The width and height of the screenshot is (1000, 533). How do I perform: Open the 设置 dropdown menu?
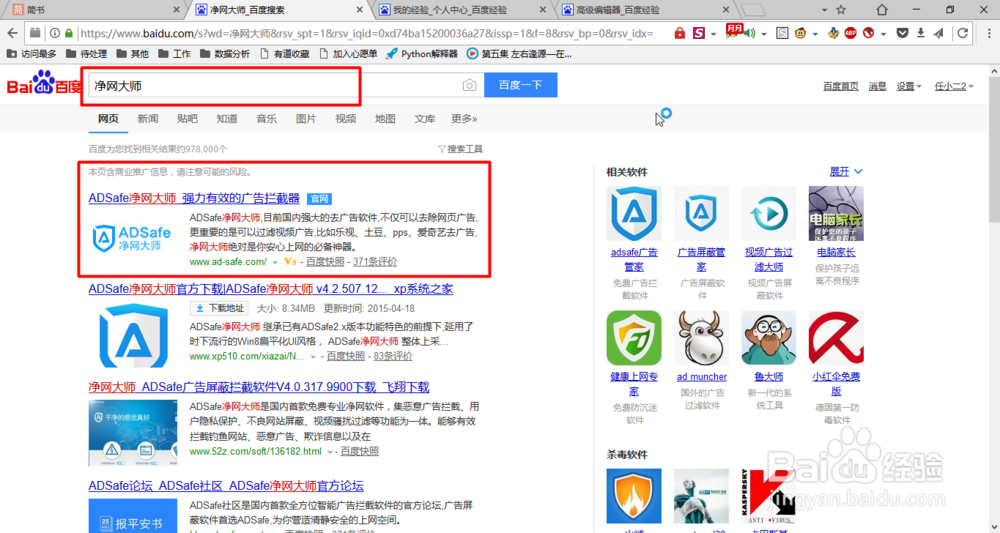click(x=909, y=86)
